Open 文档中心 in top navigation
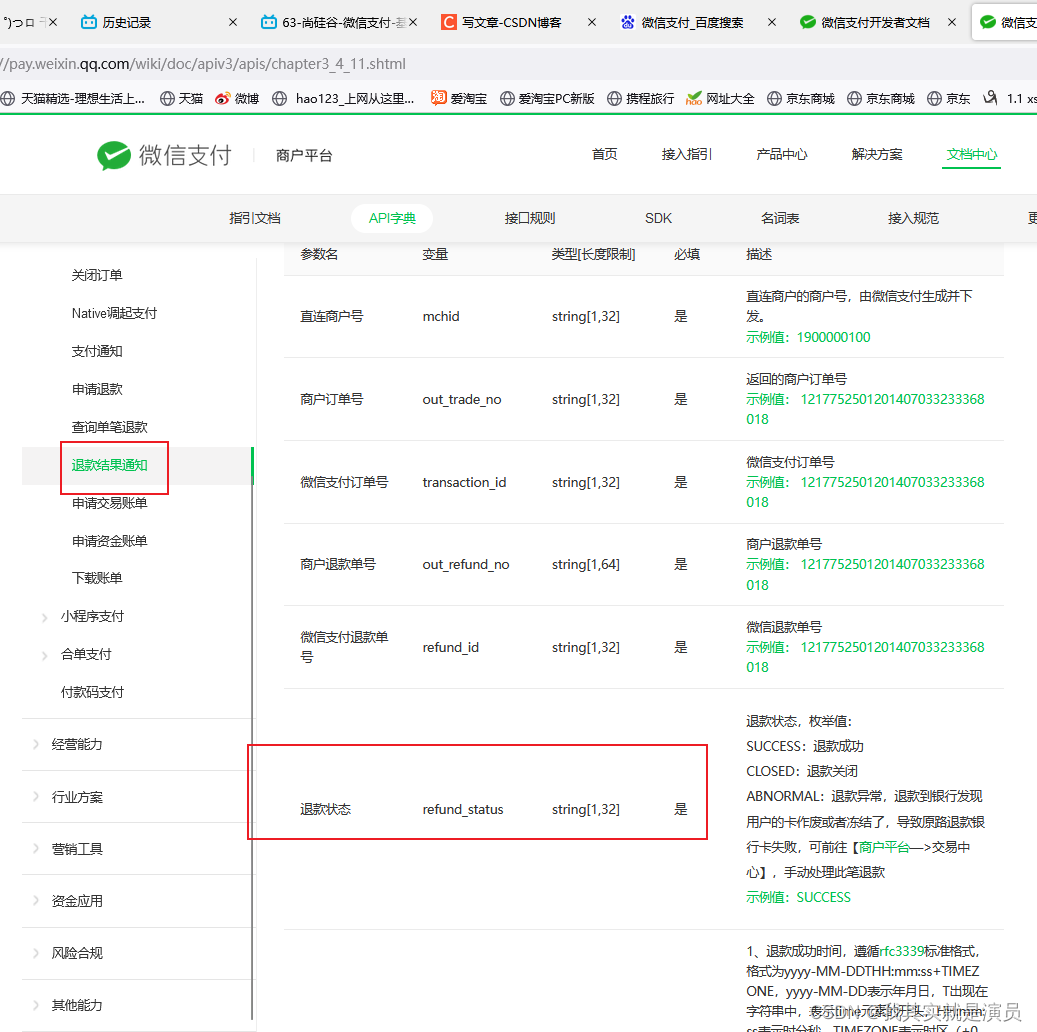1037x1032 pixels. coord(972,154)
